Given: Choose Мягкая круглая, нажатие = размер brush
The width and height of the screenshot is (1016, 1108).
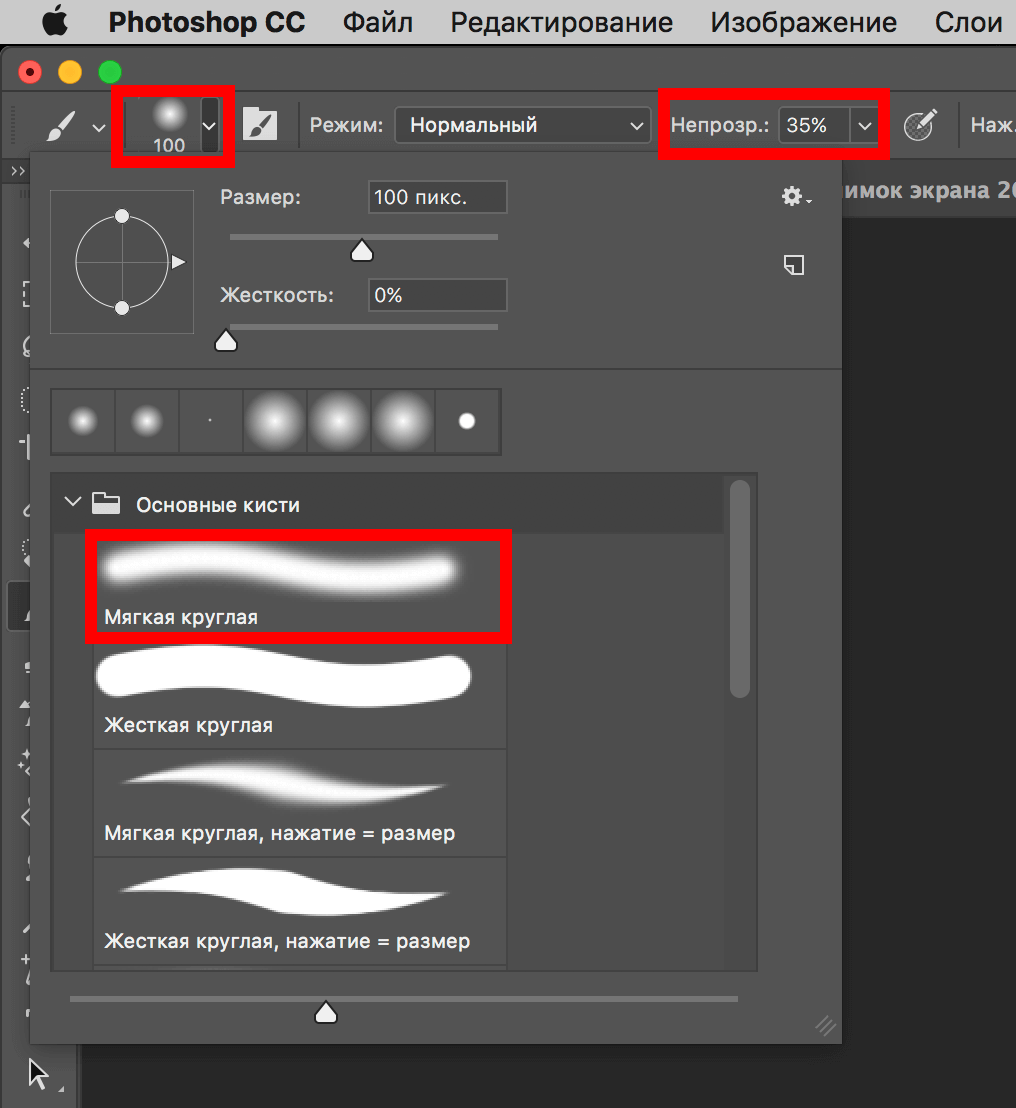Looking at the screenshot, I should [298, 803].
